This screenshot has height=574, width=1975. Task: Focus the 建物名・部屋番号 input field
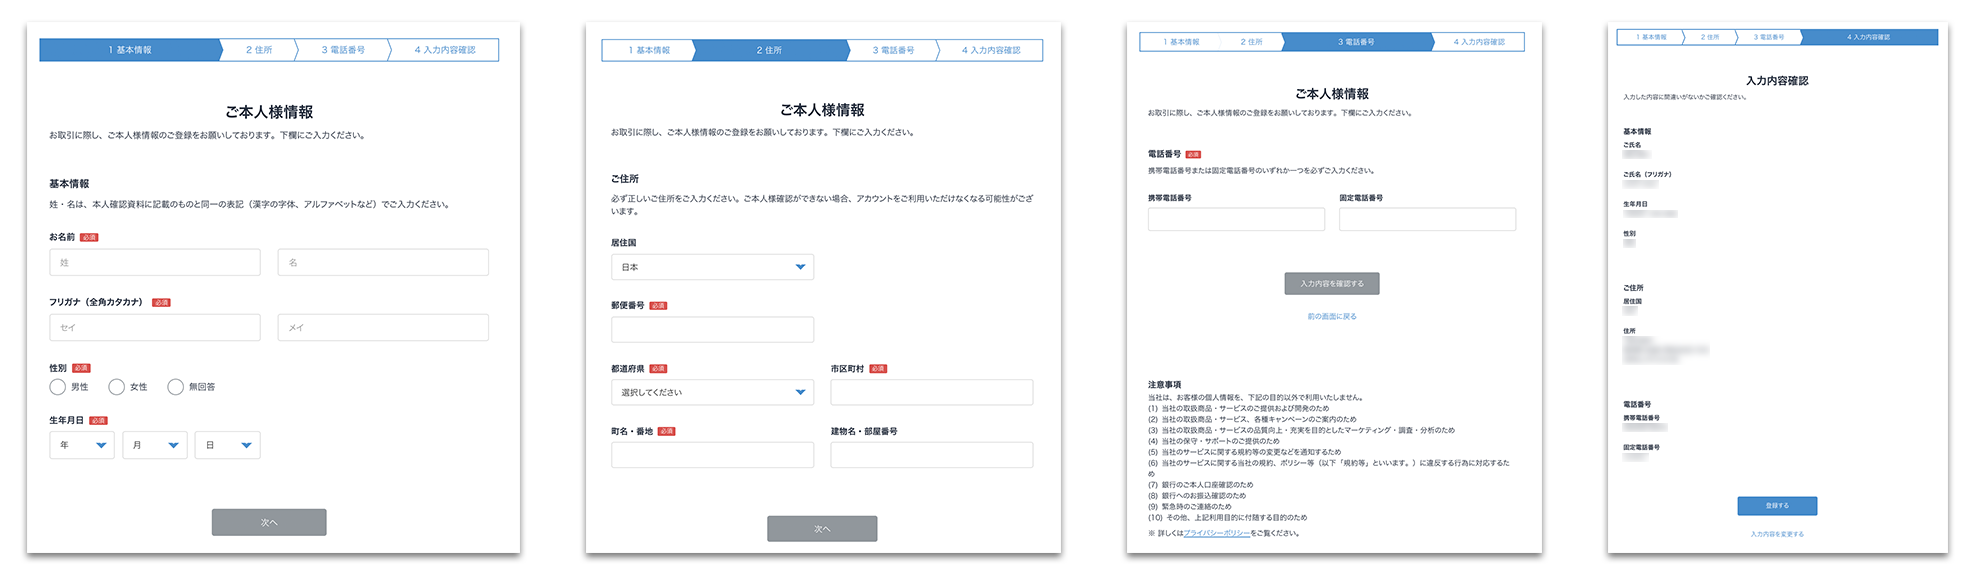[x=932, y=455]
